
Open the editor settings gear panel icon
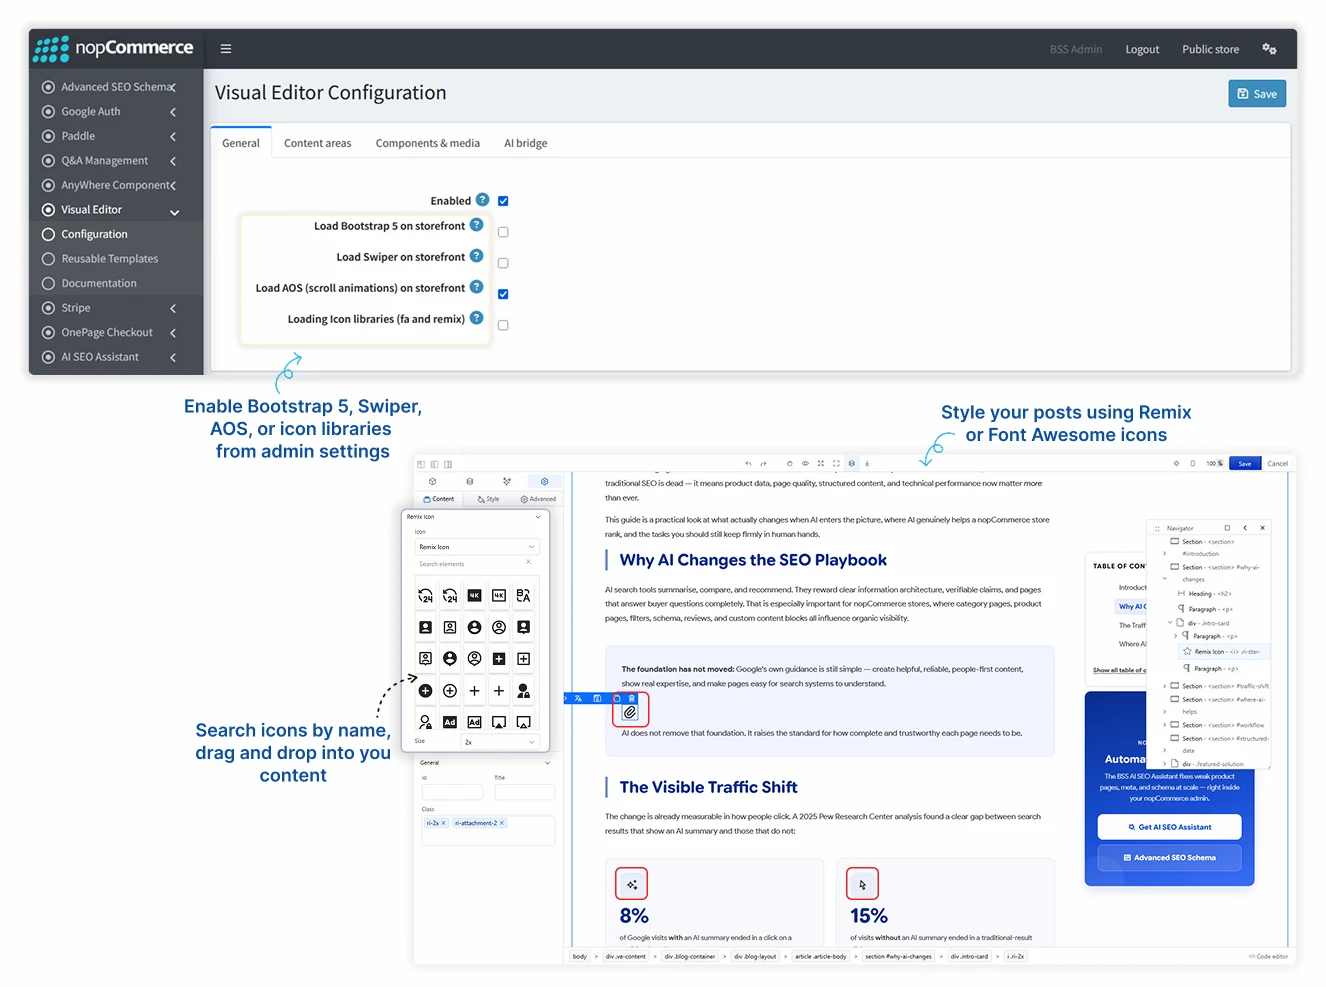[x=545, y=481]
